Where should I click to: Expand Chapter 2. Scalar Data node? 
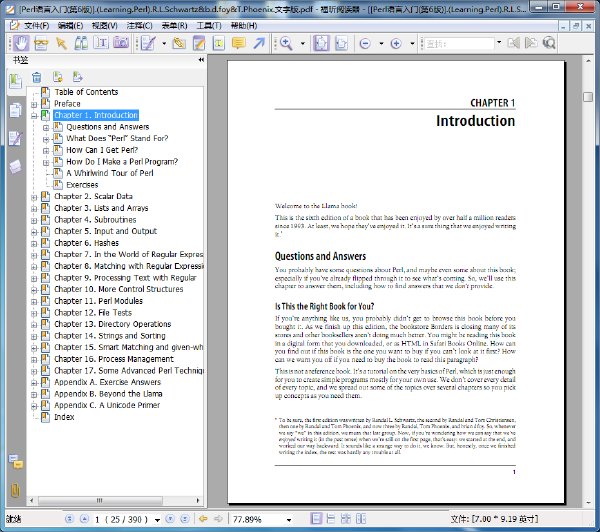click(34, 197)
